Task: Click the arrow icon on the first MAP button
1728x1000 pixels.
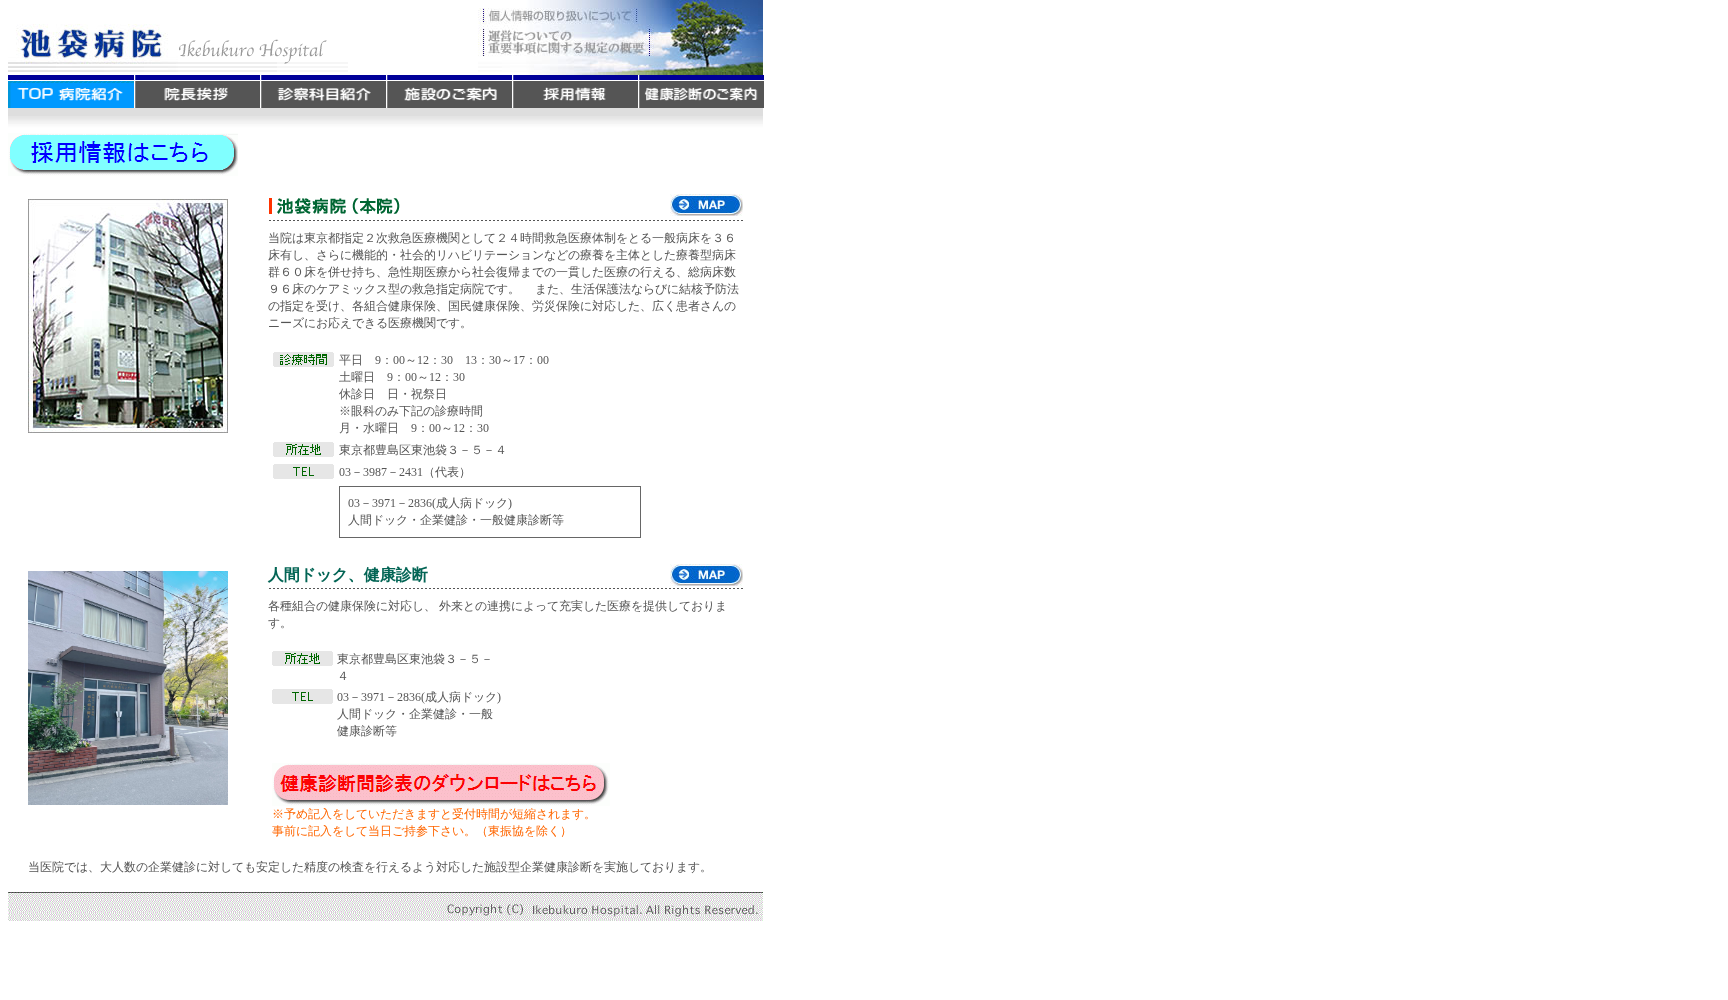Action: tap(682, 204)
